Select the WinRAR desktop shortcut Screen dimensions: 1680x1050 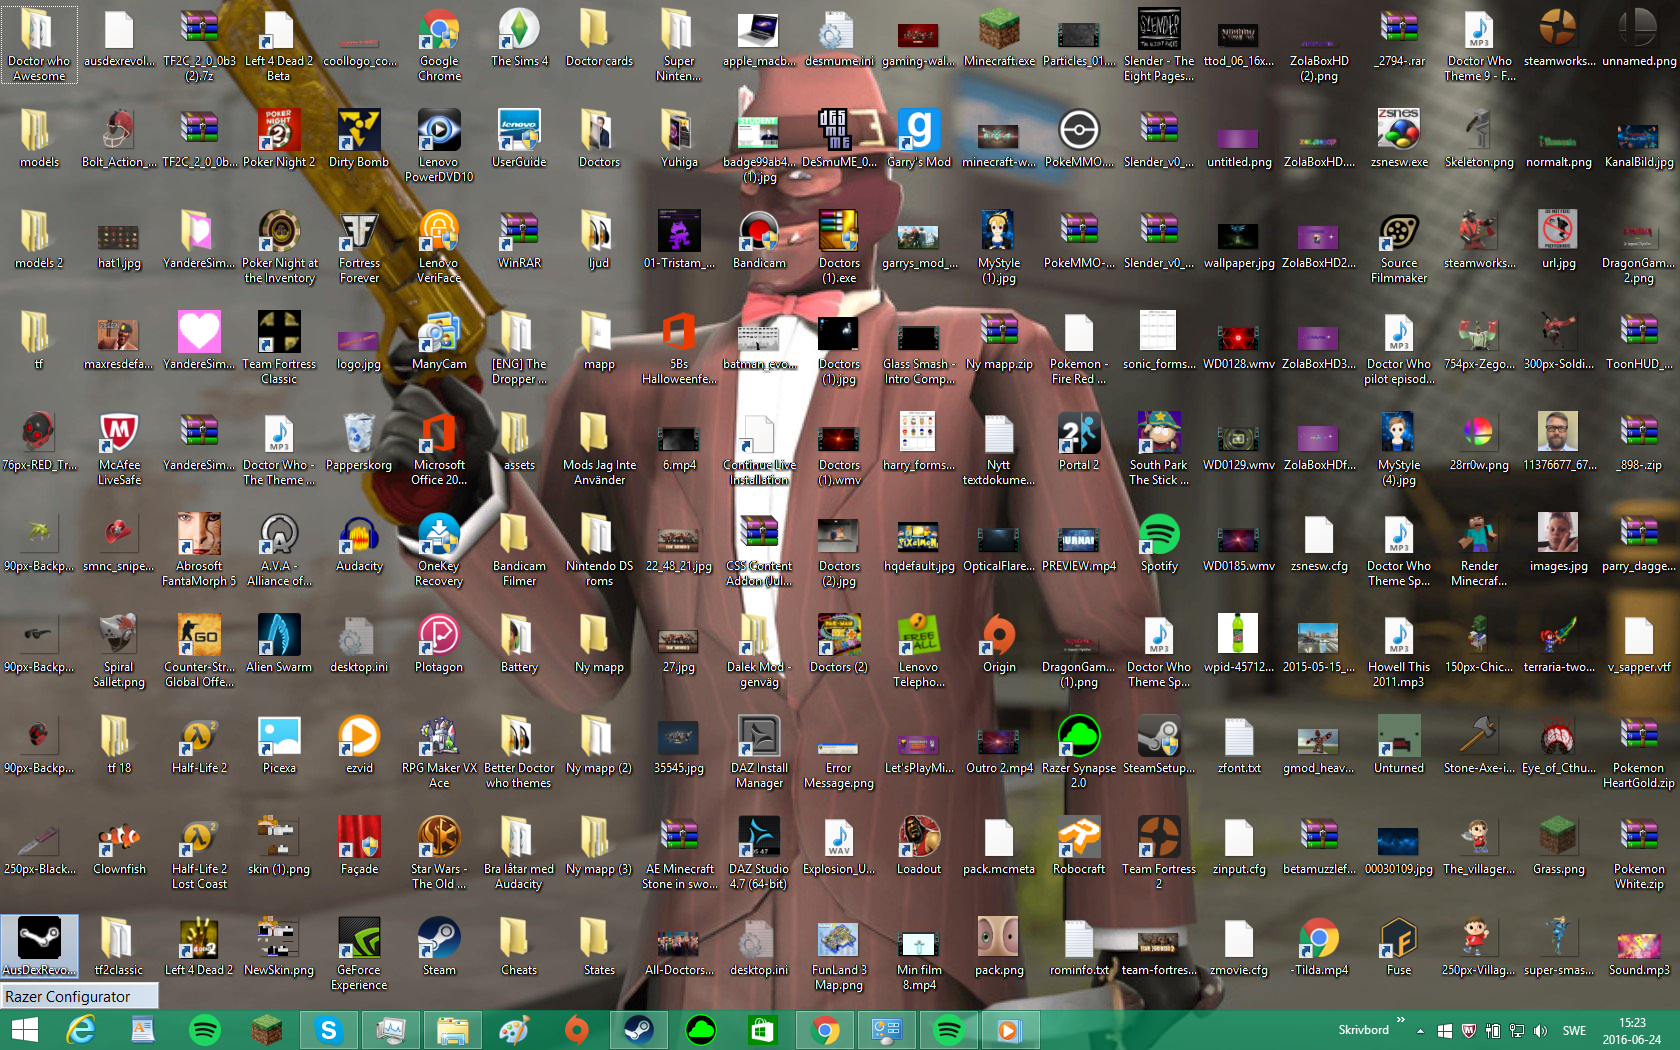tap(519, 240)
